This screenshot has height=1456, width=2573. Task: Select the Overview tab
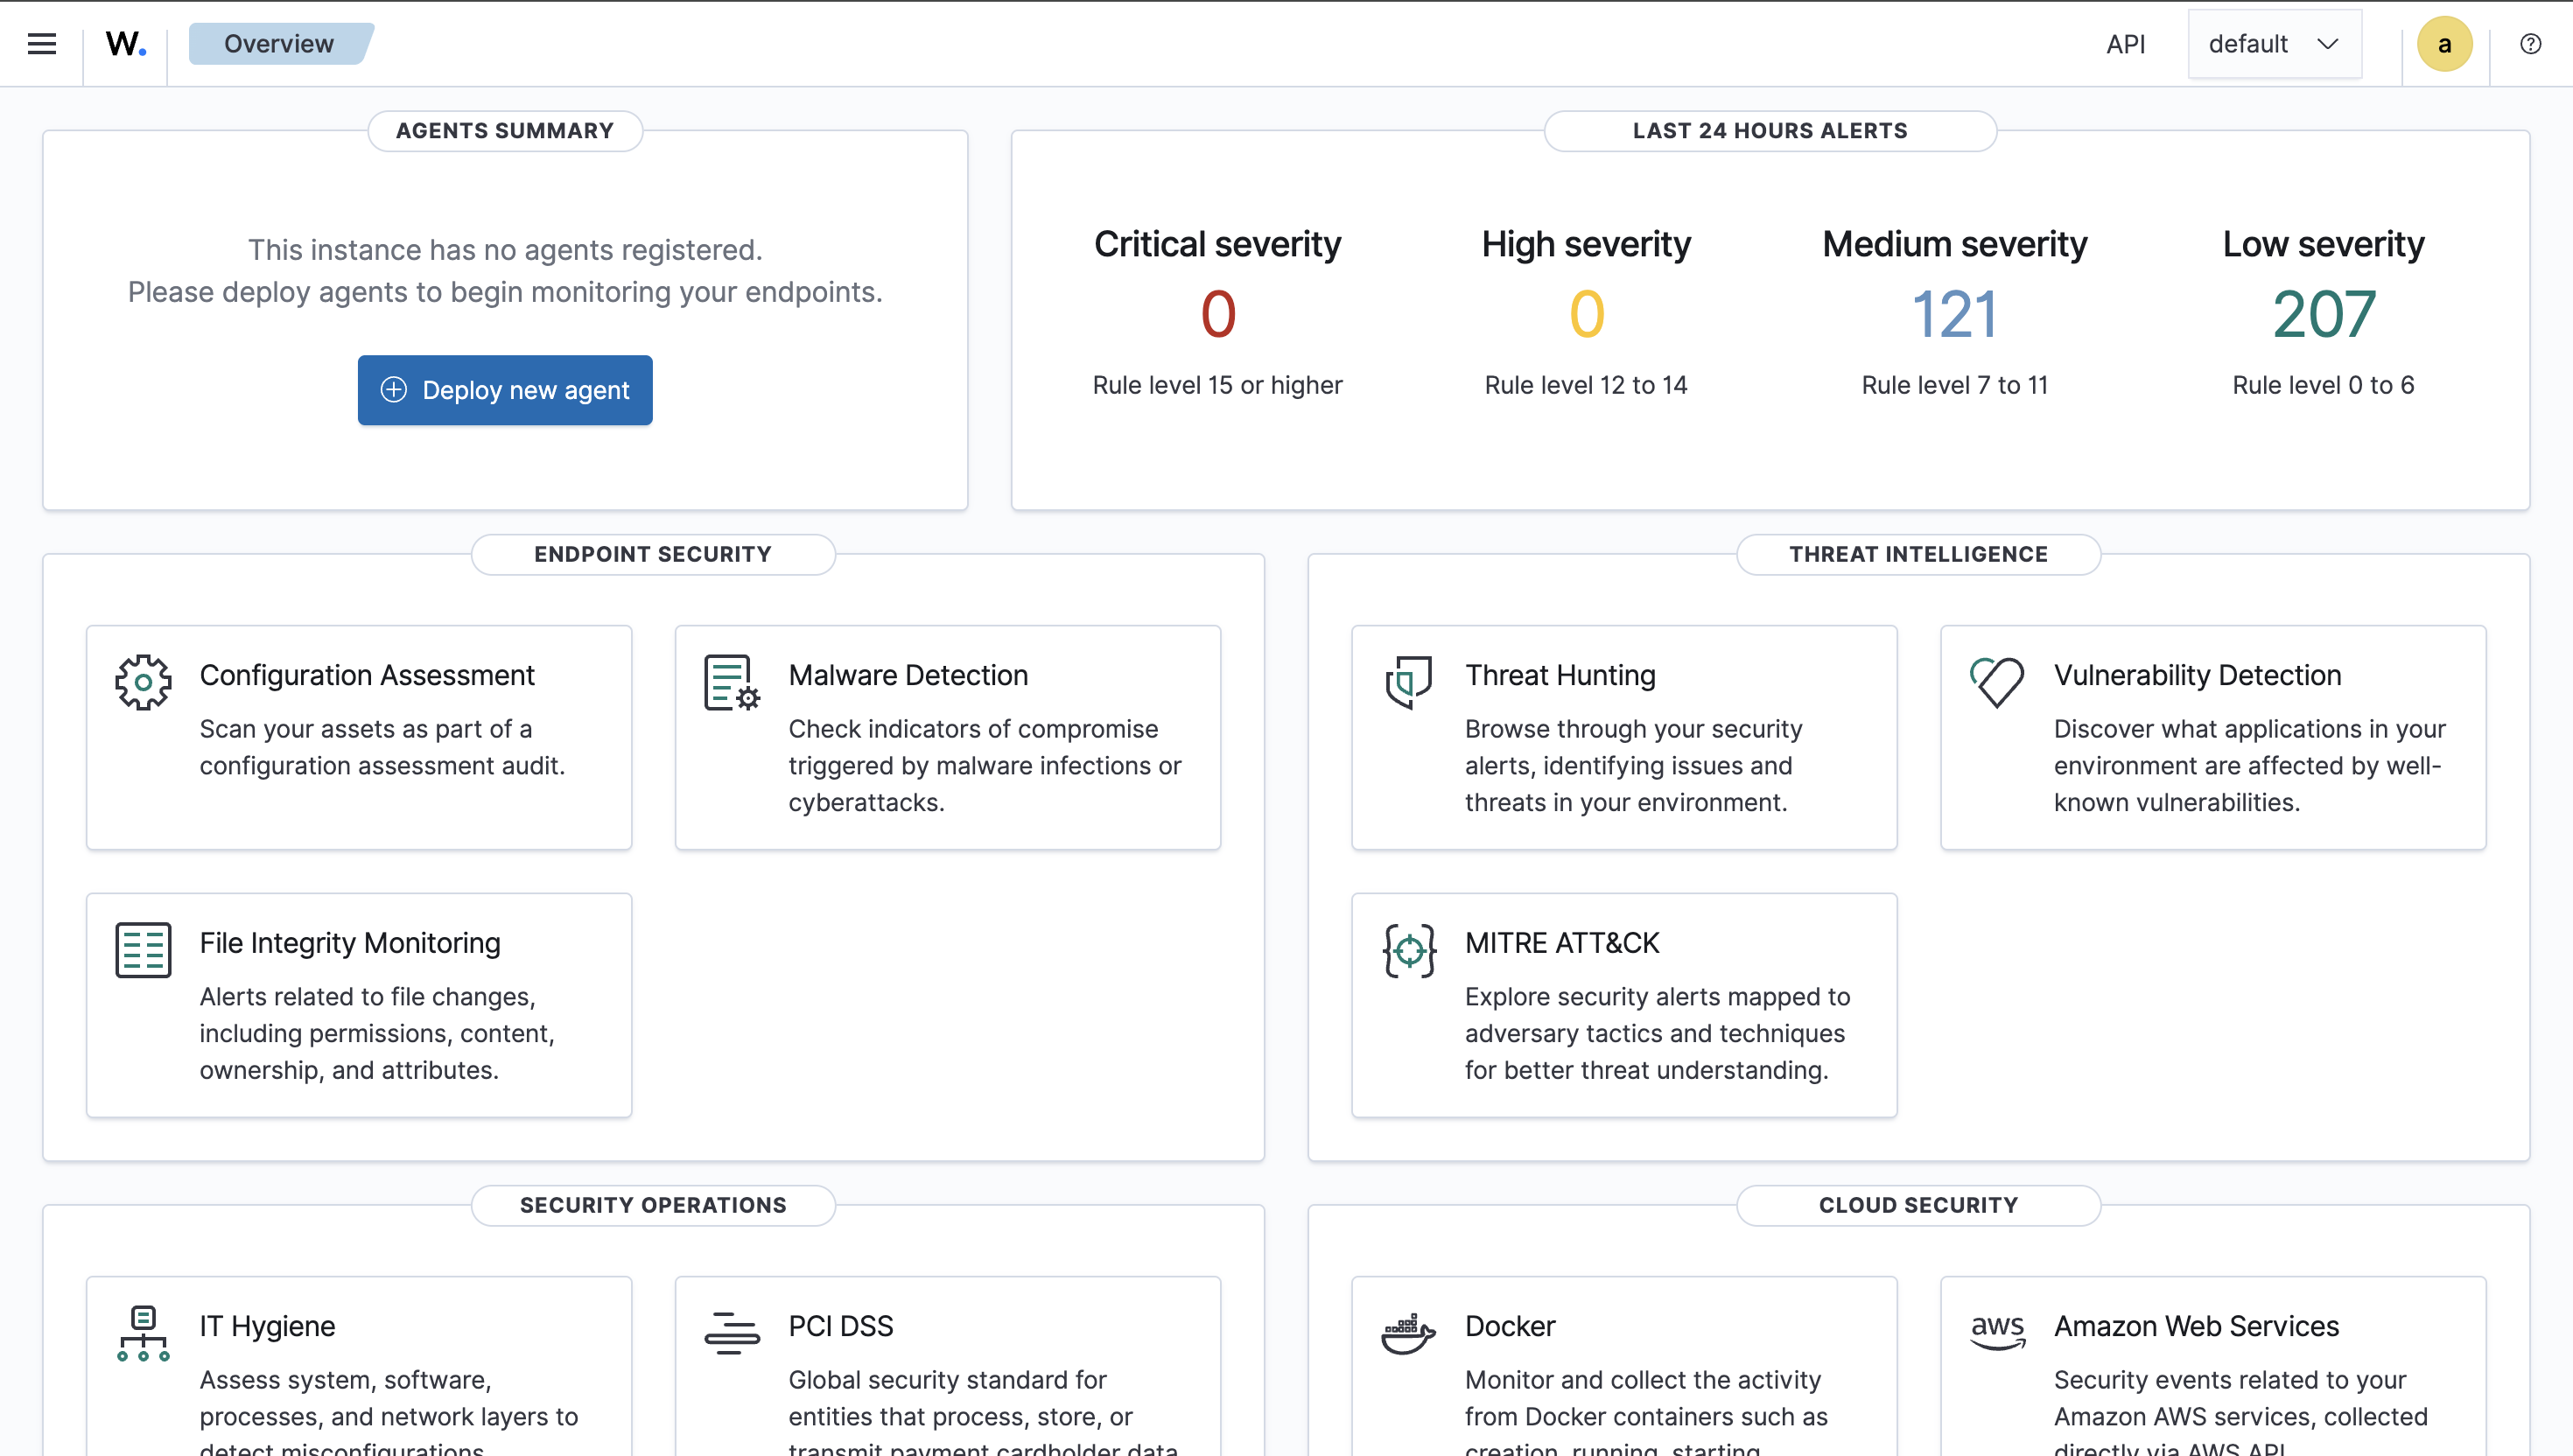pyautogui.click(x=278, y=43)
